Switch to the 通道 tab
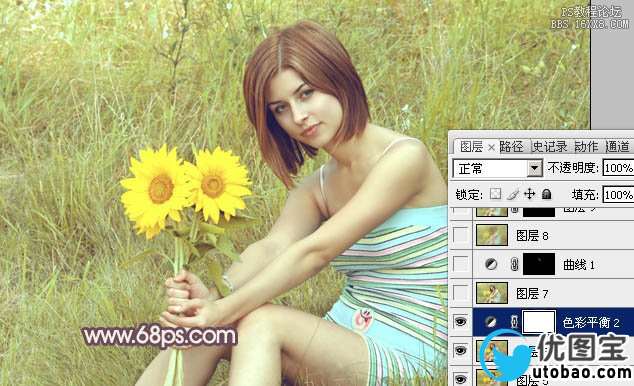This screenshot has width=634, height=386. 617,147
